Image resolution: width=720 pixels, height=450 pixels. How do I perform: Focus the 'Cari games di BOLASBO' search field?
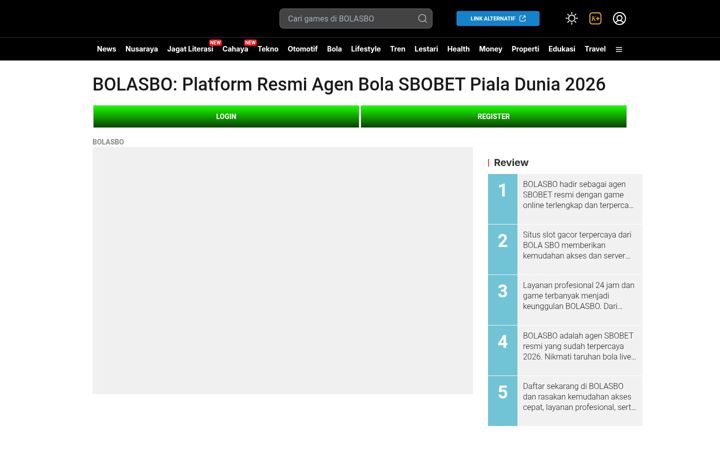[x=356, y=18]
